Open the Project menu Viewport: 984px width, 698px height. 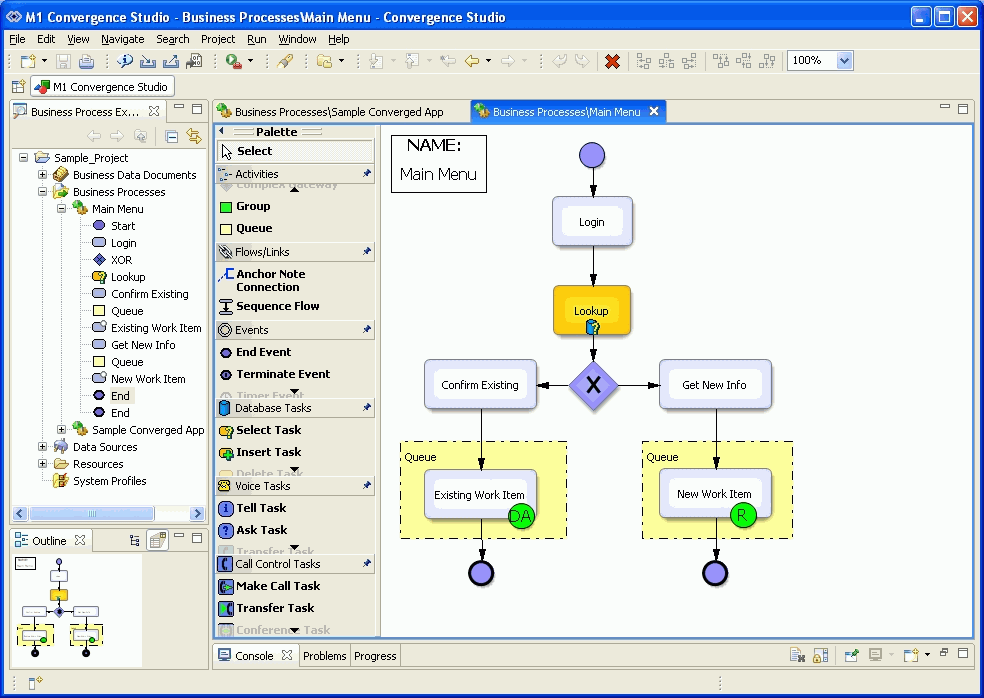point(217,39)
